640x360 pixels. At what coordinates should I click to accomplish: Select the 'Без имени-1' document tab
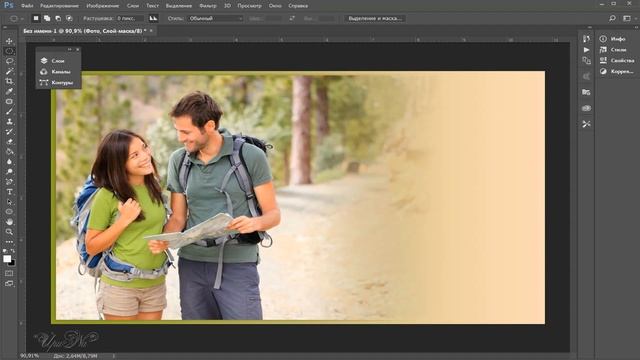pos(84,31)
